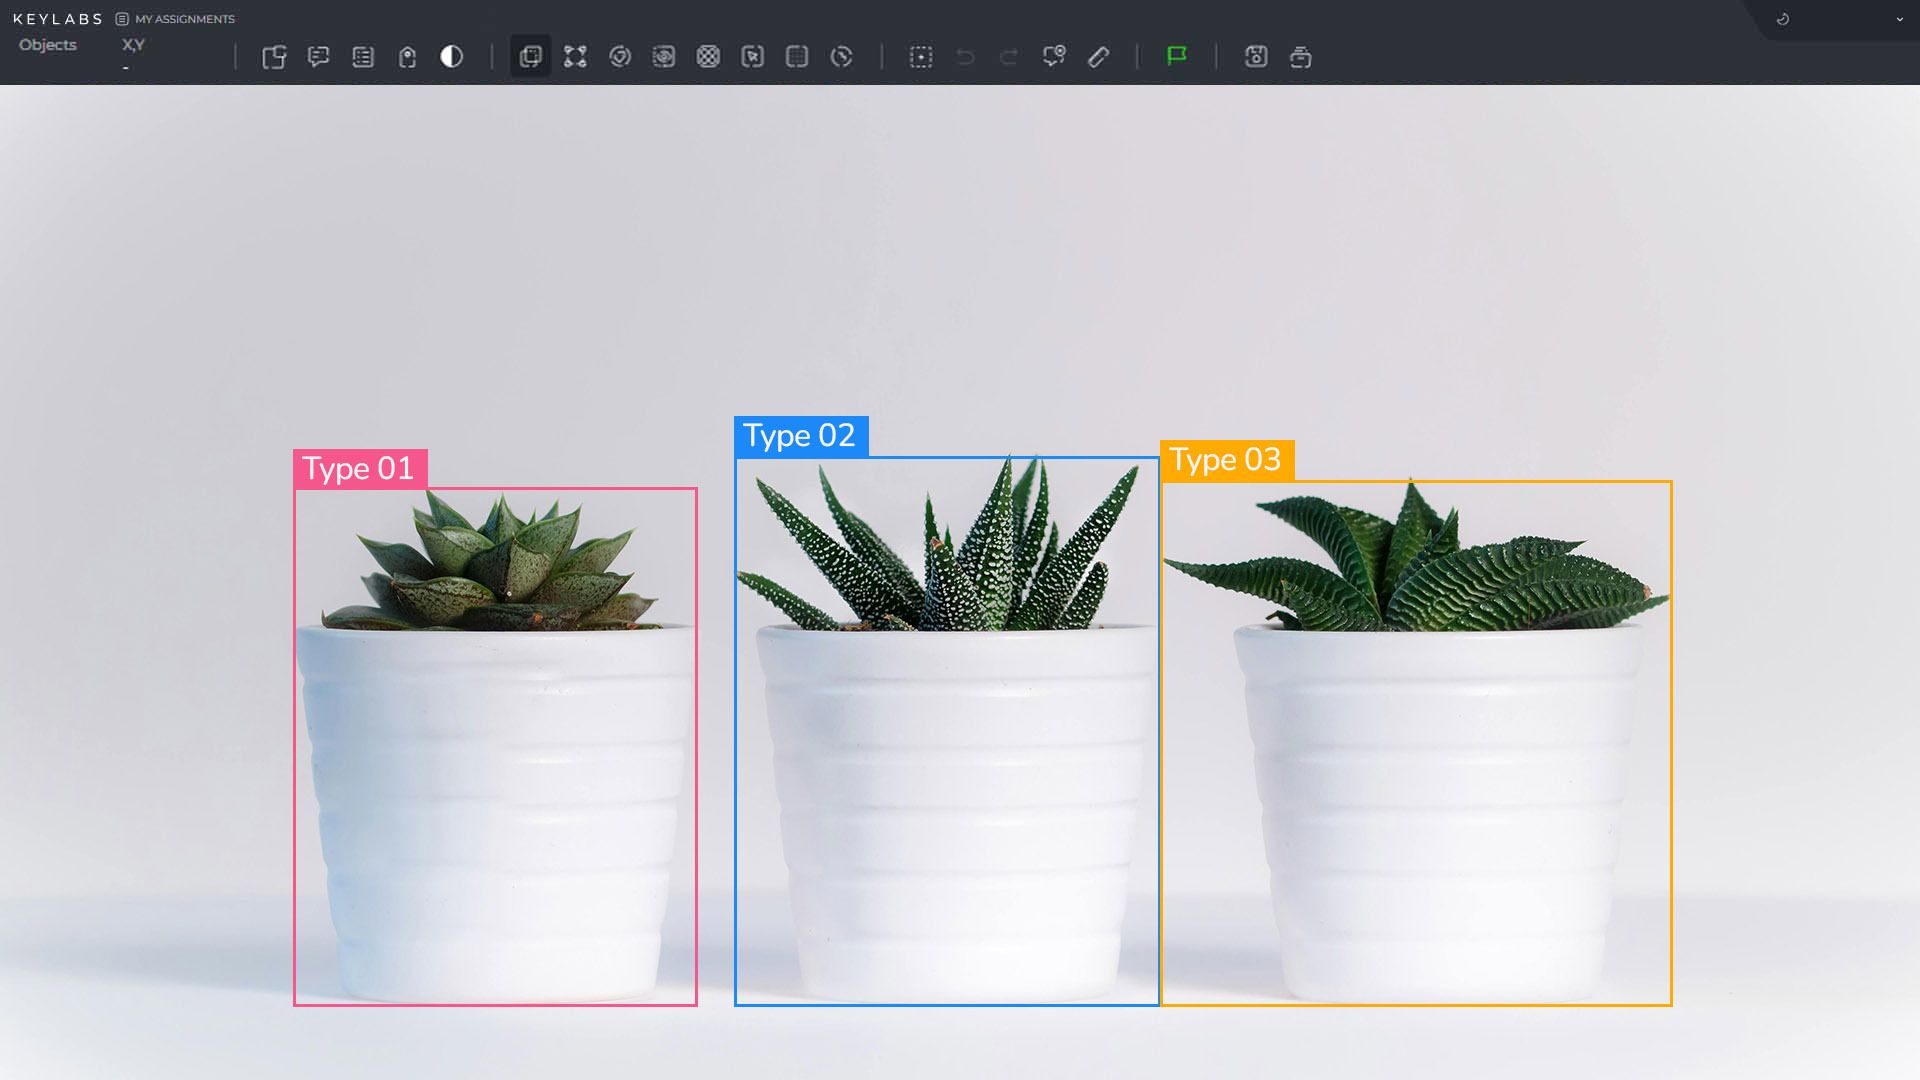Screen dimensions: 1920x1080
Task: Save the annotation with the save icon
Action: 1257,57
